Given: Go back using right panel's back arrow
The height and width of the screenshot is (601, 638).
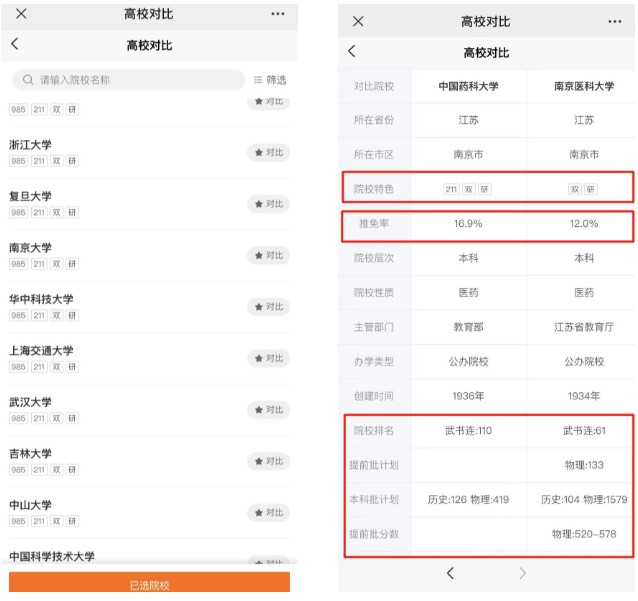Looking at the screenshot, I should pyautogui.click(x=352, y=52).
